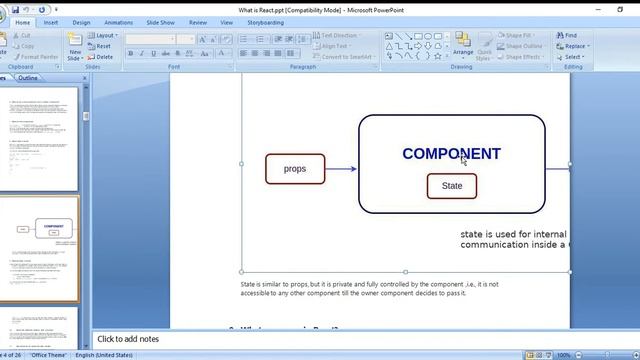The height and width of the screenshot is (360, 640).
Task: Click the Reset slide button
Action: click(x=99, y=46)
